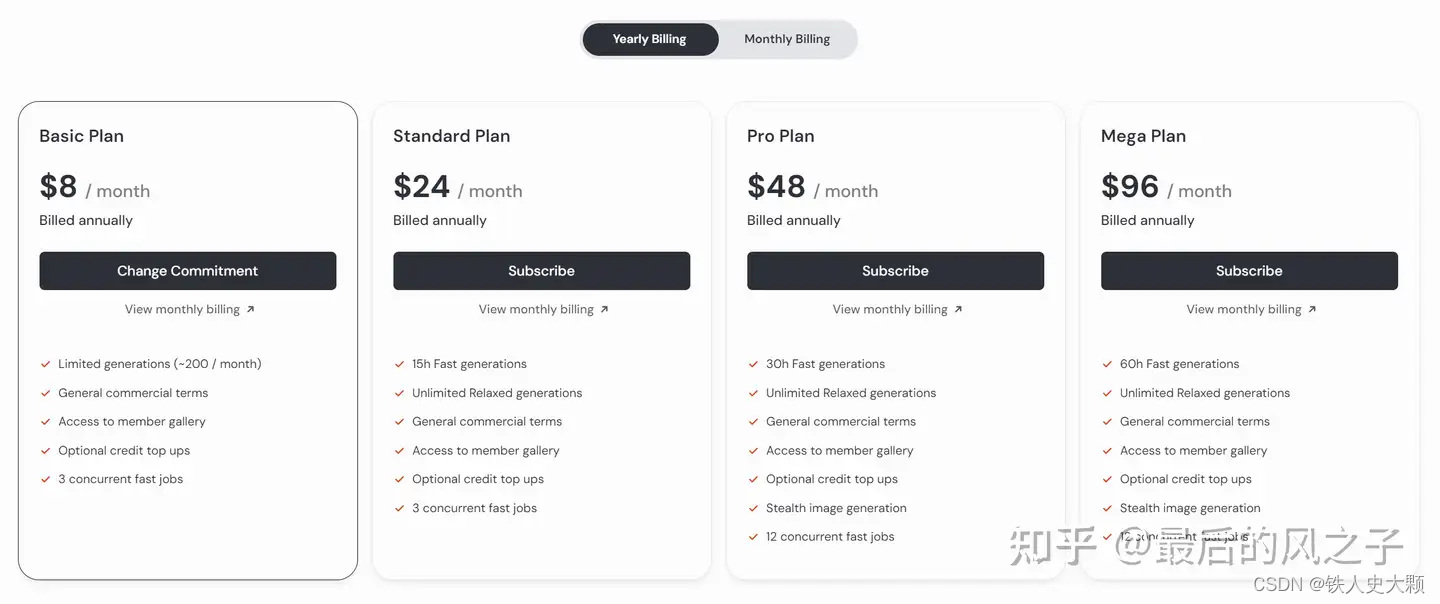Click arrow icon beside Standard Plan monthly billing

click(x=604, y=310)
